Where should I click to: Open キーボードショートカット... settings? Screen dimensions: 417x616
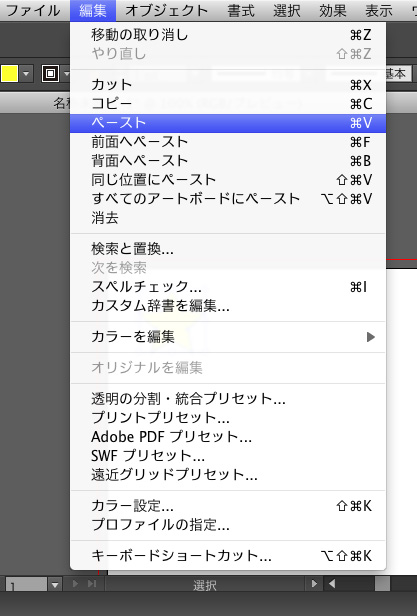pyautogui.click(x=228, y=556)
